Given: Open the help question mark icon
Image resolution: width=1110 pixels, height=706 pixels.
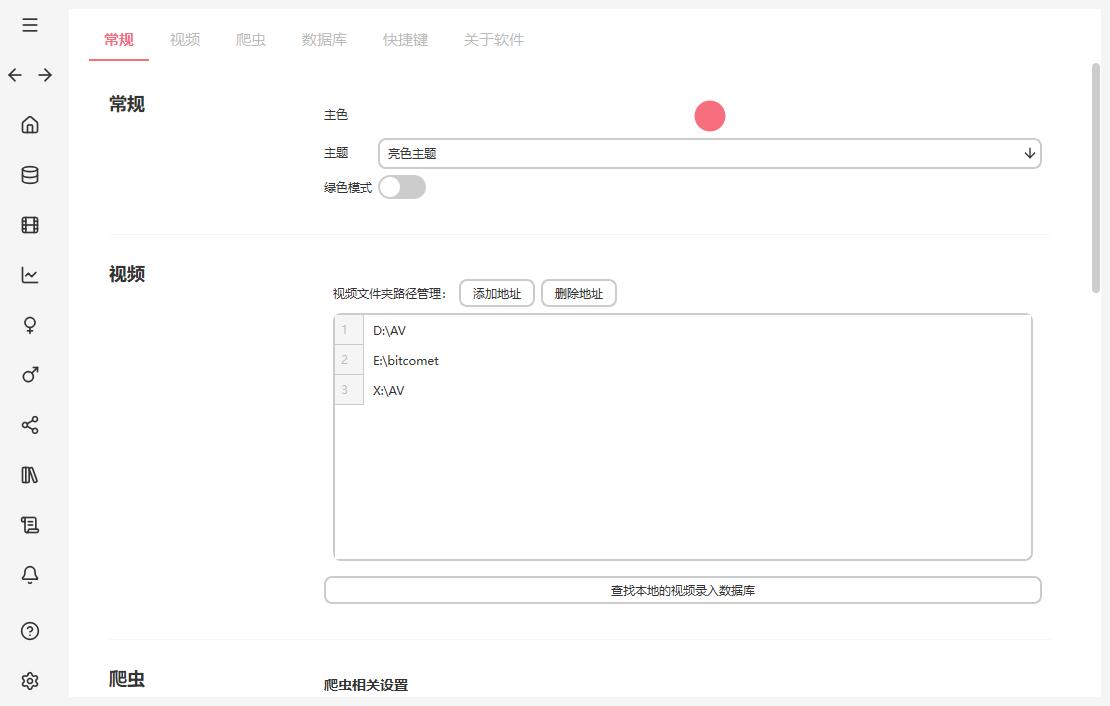Looking at the screenshot, I should (30, 631).
